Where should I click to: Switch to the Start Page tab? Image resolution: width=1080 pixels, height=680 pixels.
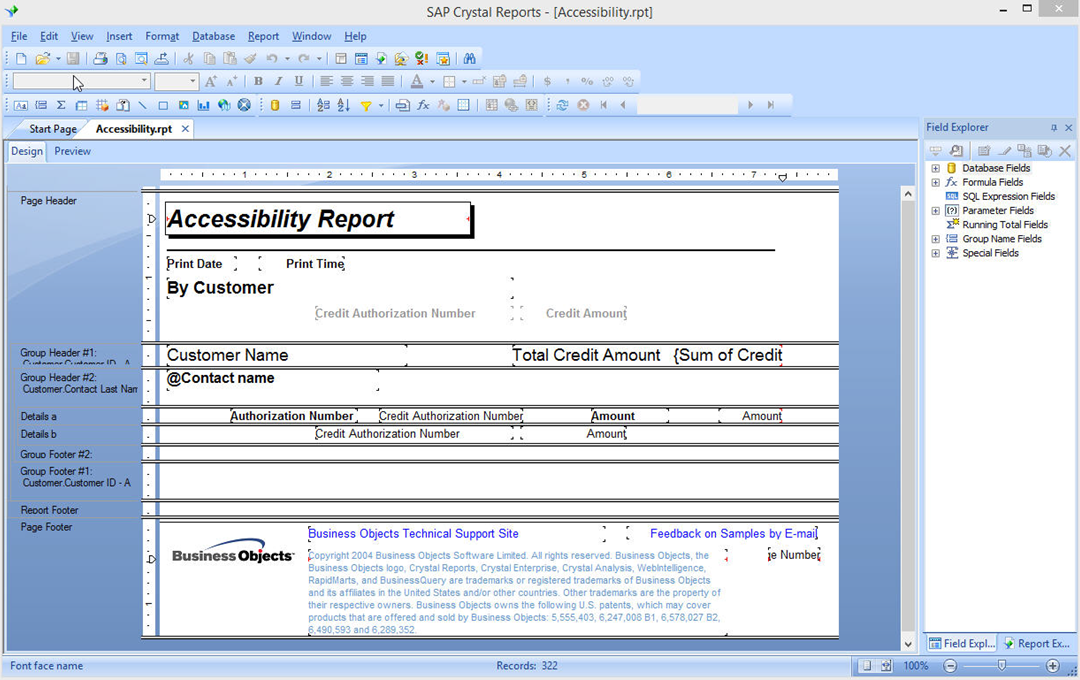click(x=53, y=129)
